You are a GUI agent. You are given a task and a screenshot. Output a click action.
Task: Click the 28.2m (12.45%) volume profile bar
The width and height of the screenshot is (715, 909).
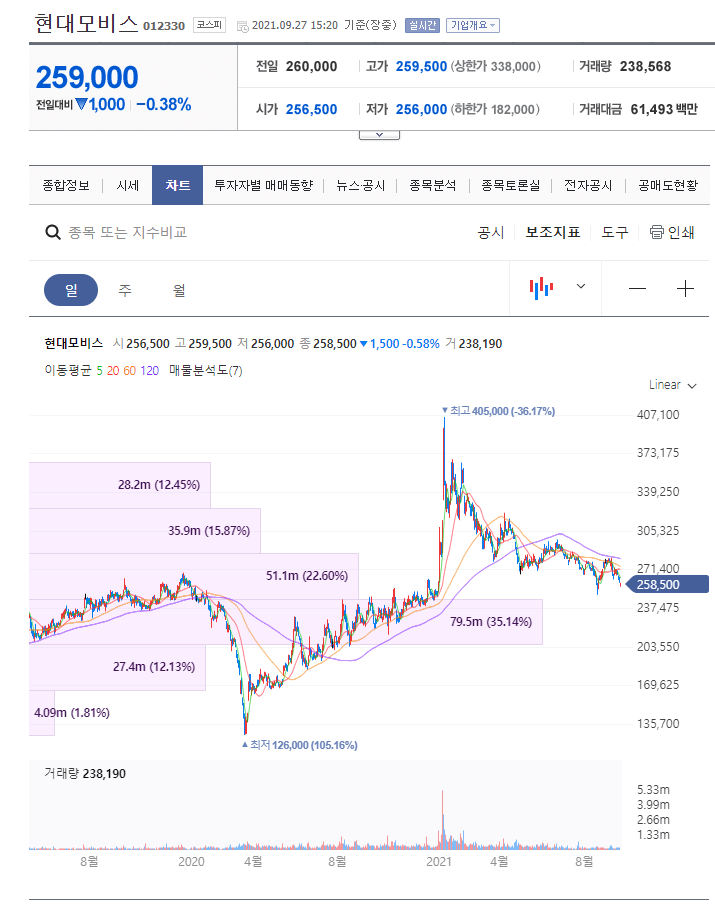[119, 485]
